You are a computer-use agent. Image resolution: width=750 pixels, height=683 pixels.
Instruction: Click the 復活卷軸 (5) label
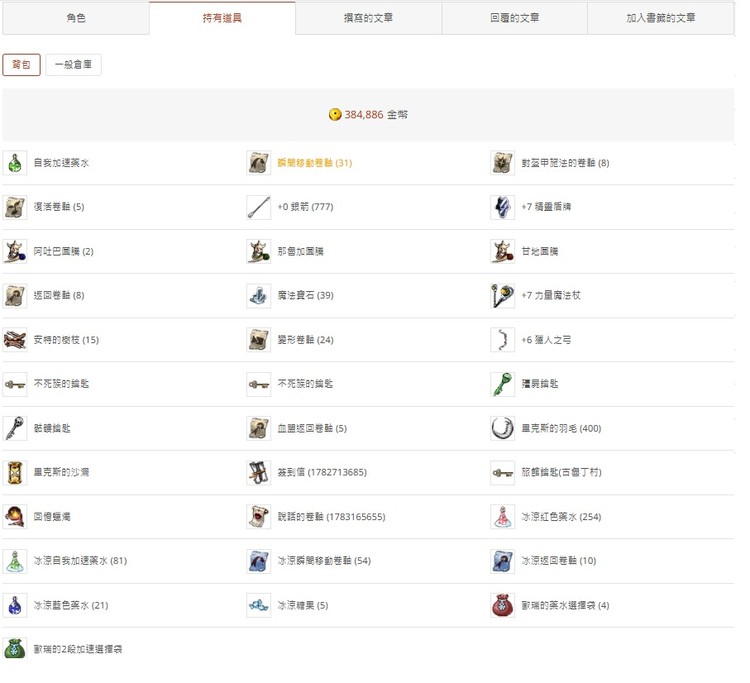click(59, 207)
